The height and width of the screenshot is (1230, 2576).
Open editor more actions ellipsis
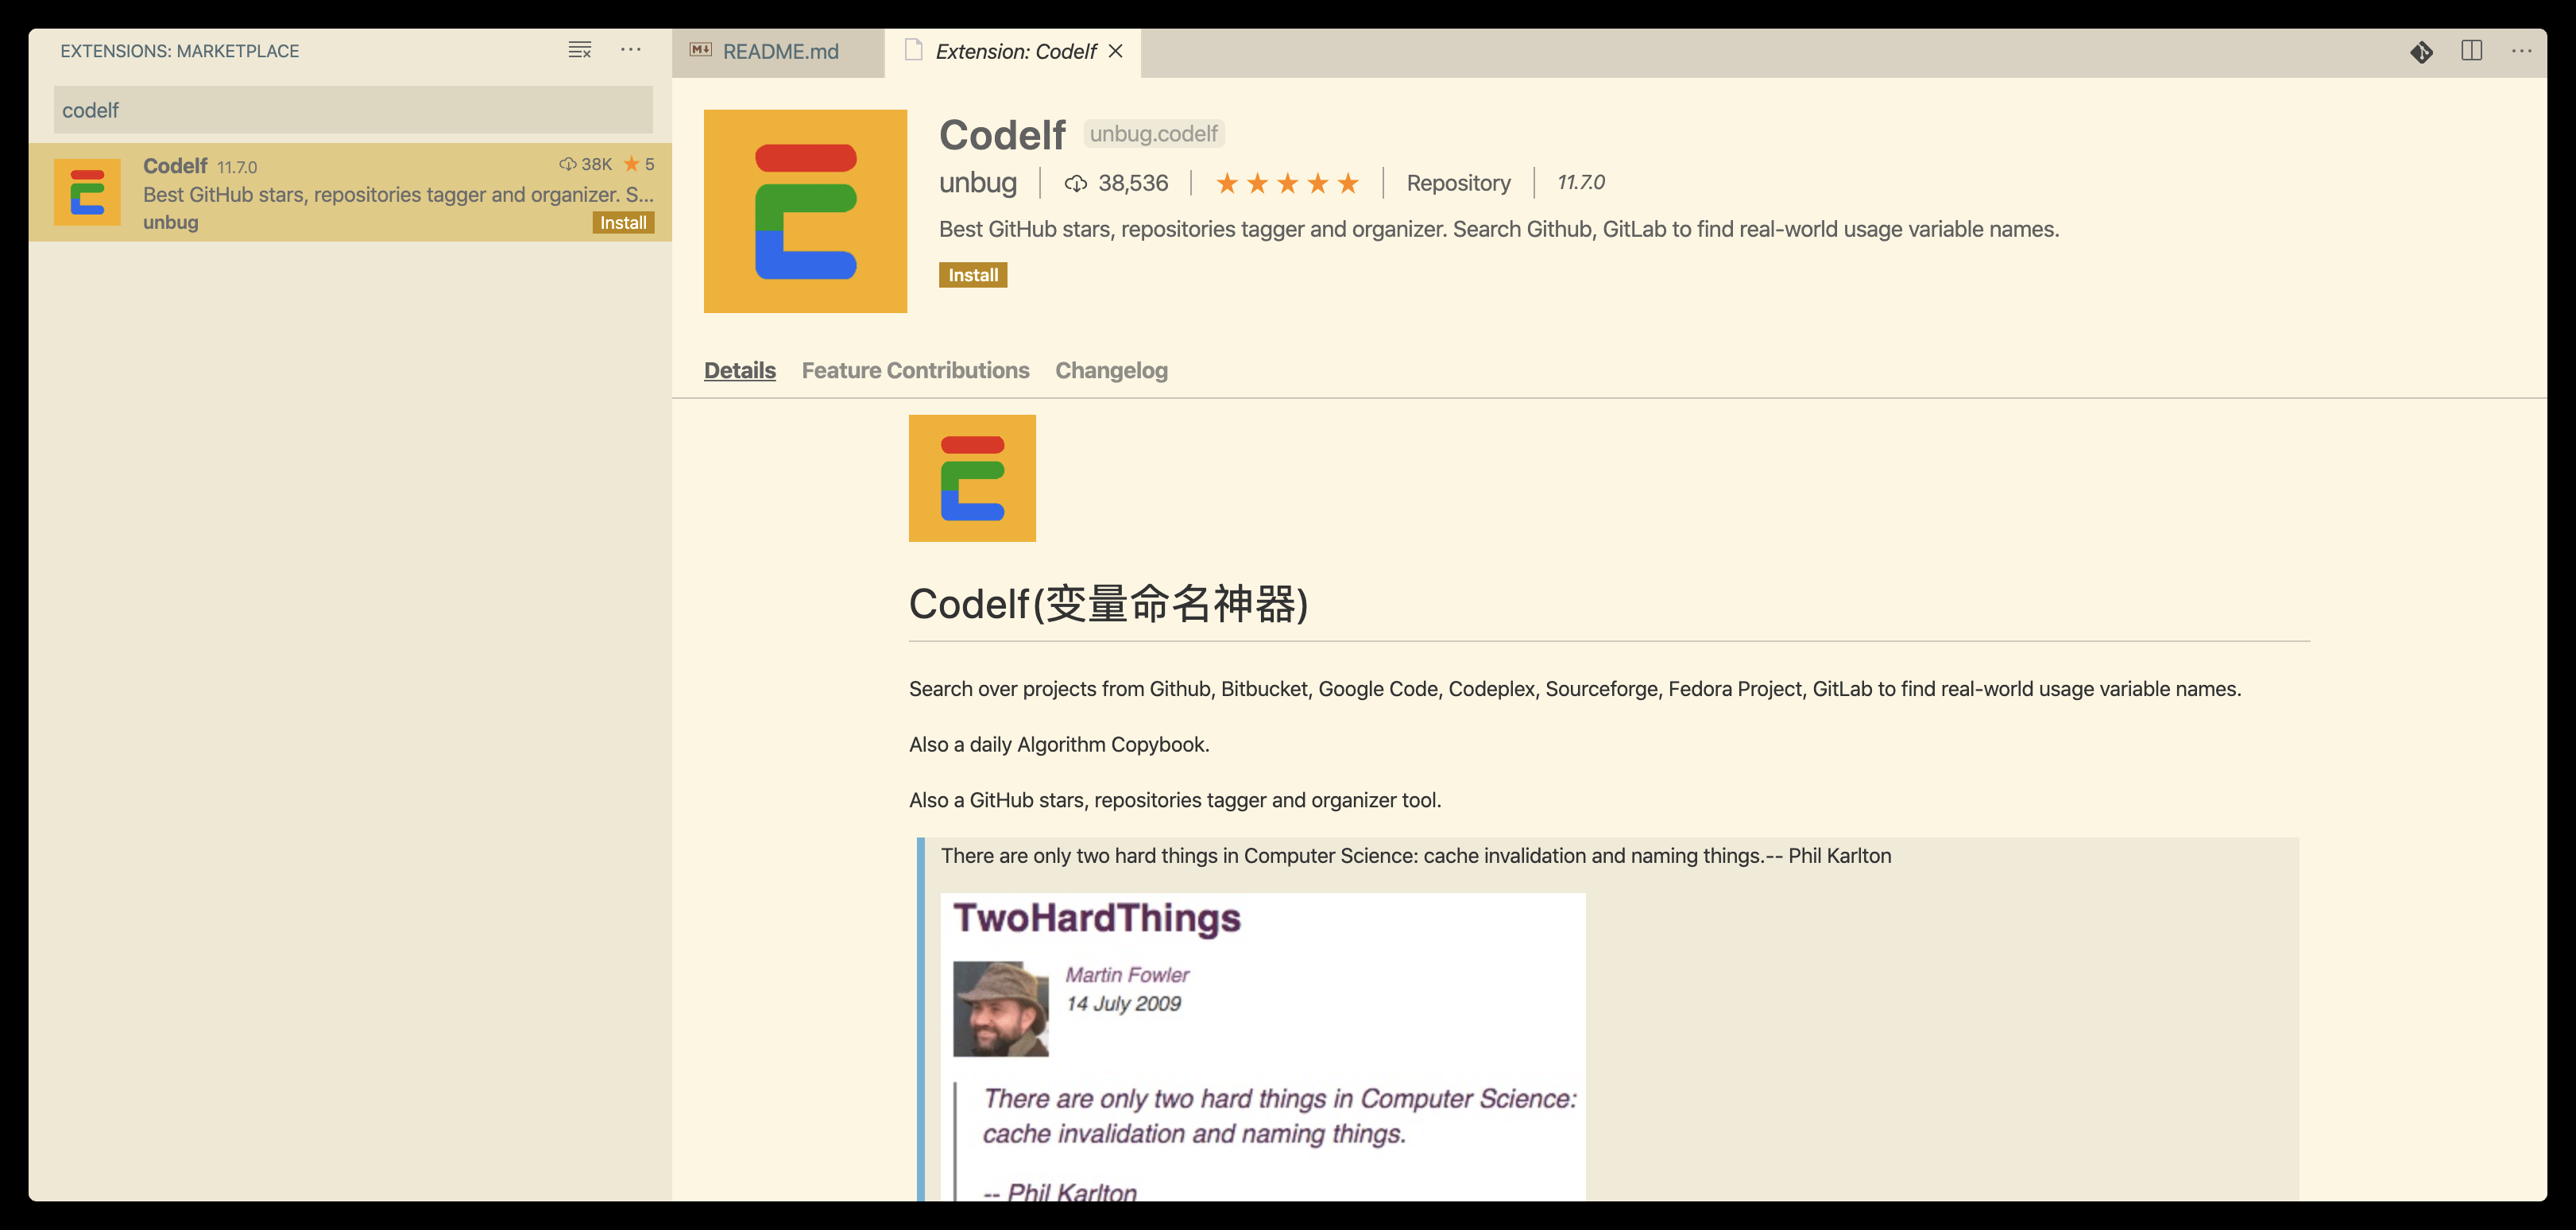(2521, 51)
